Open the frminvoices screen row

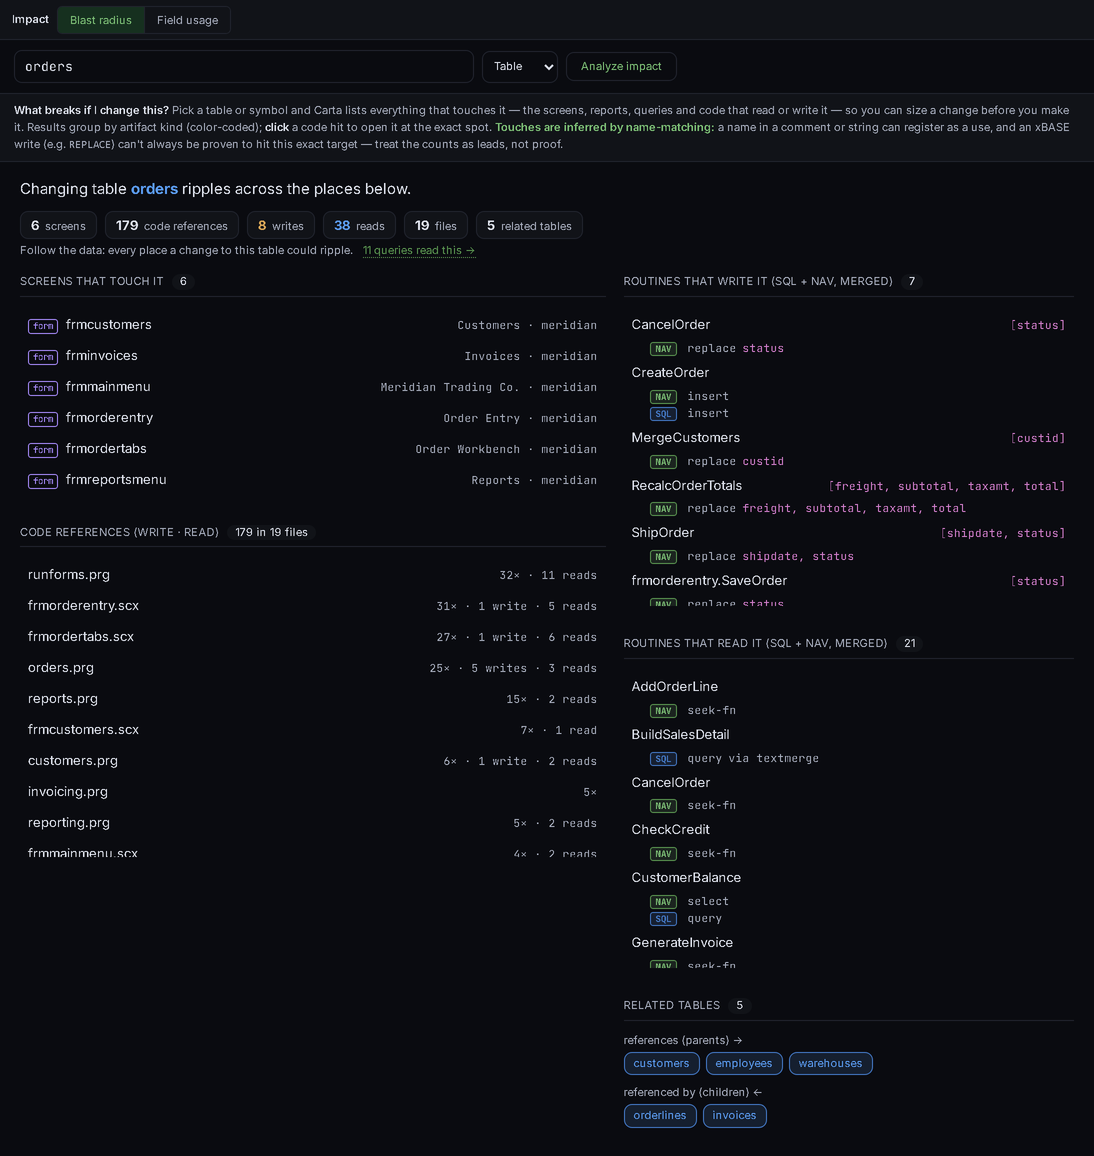pyautogui.click(x=313, y=356)
